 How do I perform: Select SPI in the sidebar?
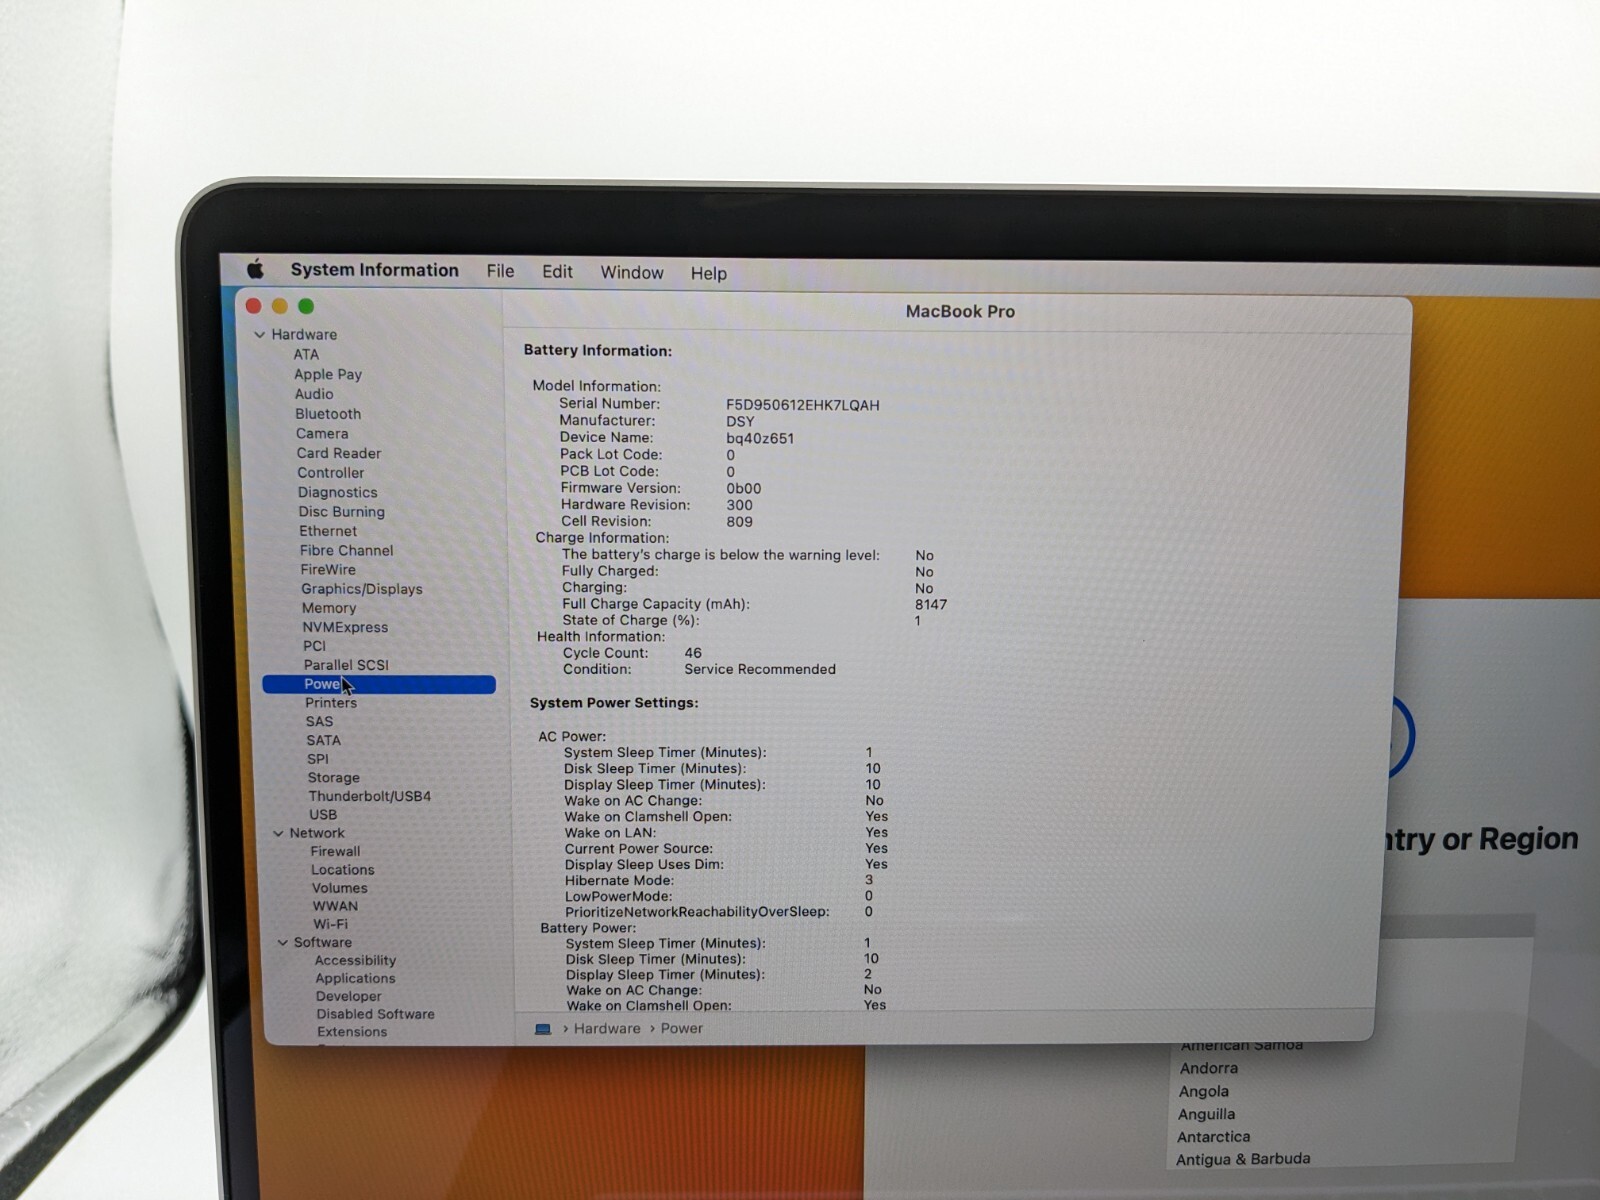coord(318,759)
